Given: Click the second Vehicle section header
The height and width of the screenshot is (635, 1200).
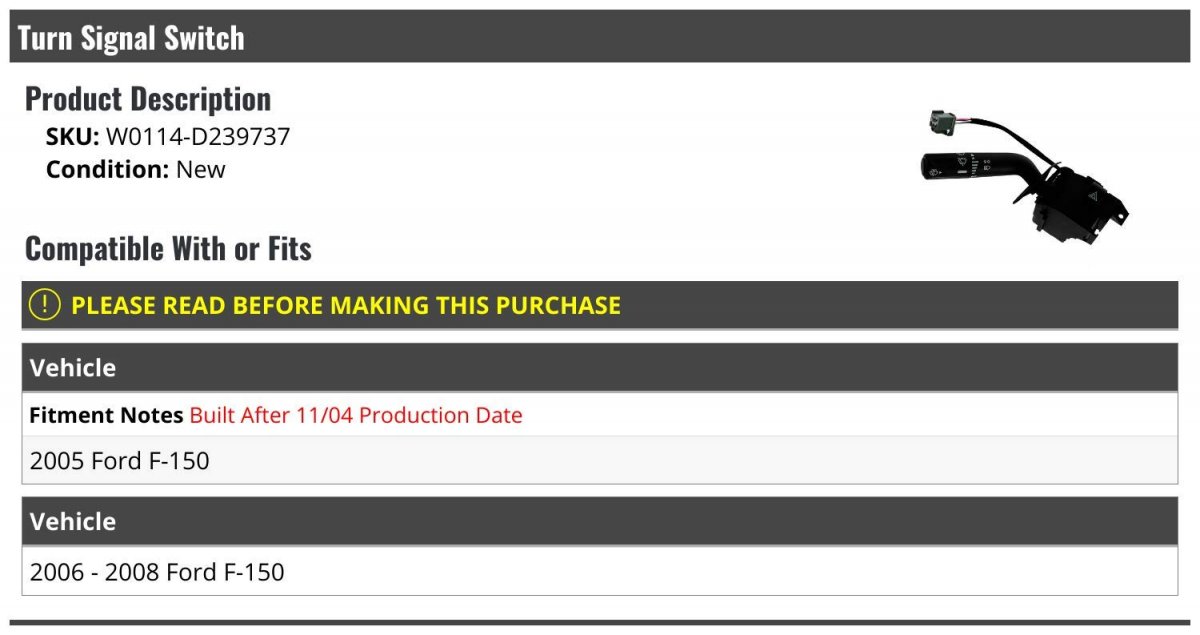Looking at the screenshot, I should [x=600, y=521].
